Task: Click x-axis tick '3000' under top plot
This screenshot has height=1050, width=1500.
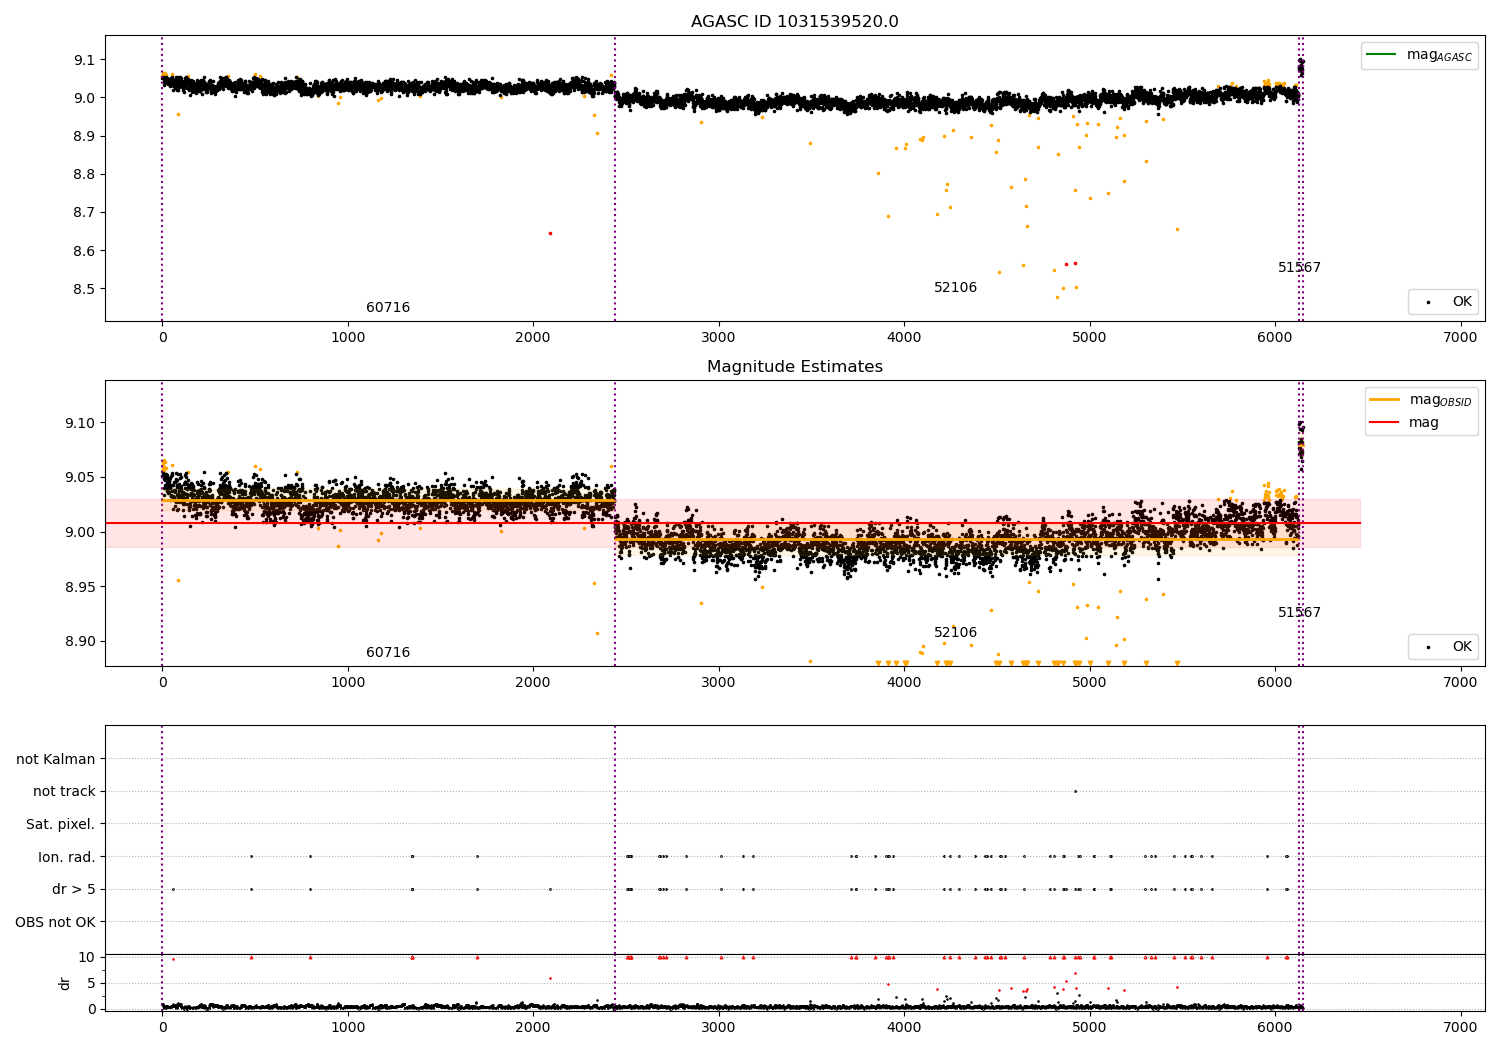Action: [x=718, y=338]
